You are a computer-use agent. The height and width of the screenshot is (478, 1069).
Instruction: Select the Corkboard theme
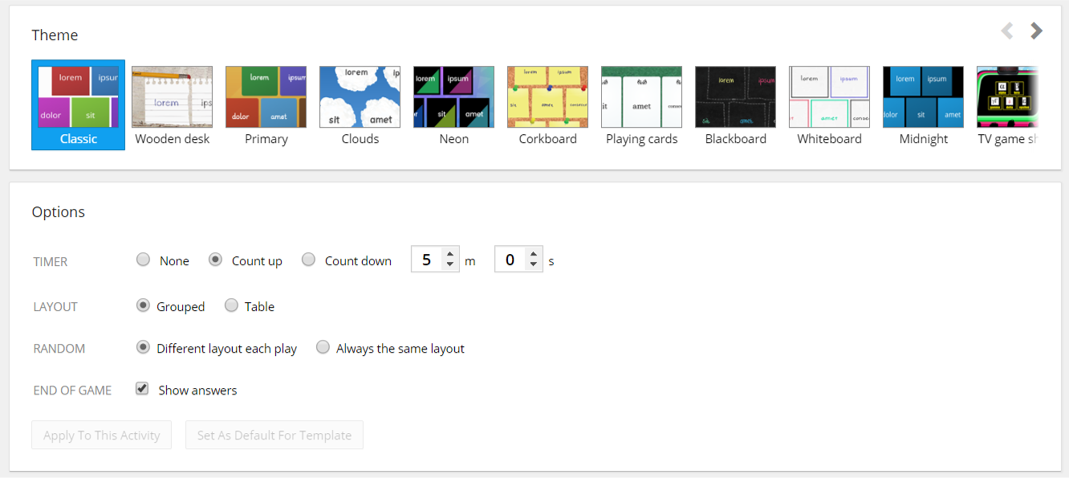[547, 98]
